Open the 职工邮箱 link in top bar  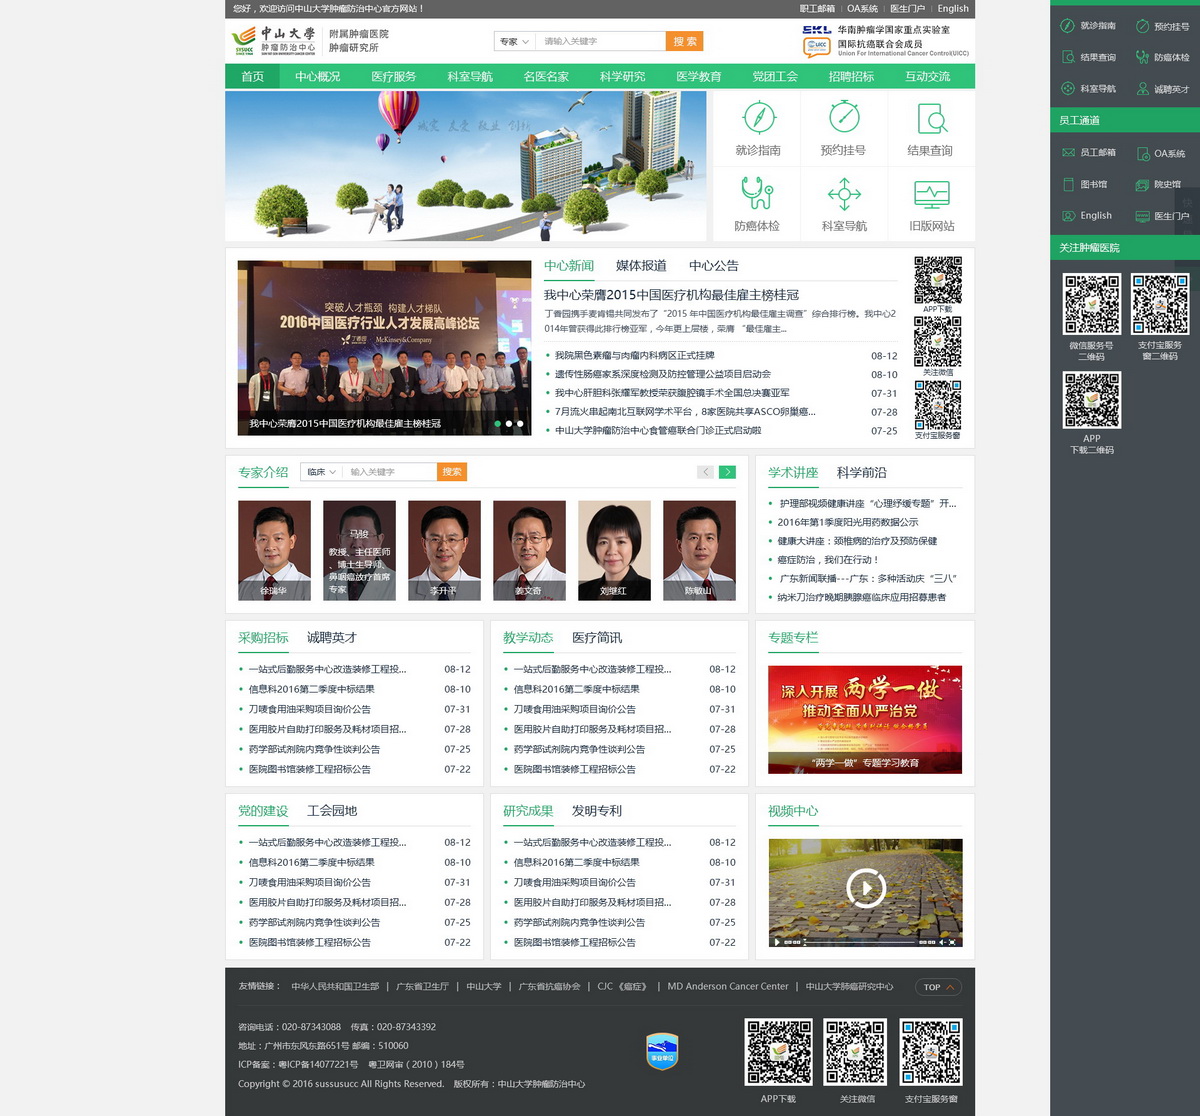tap(817, 9)
